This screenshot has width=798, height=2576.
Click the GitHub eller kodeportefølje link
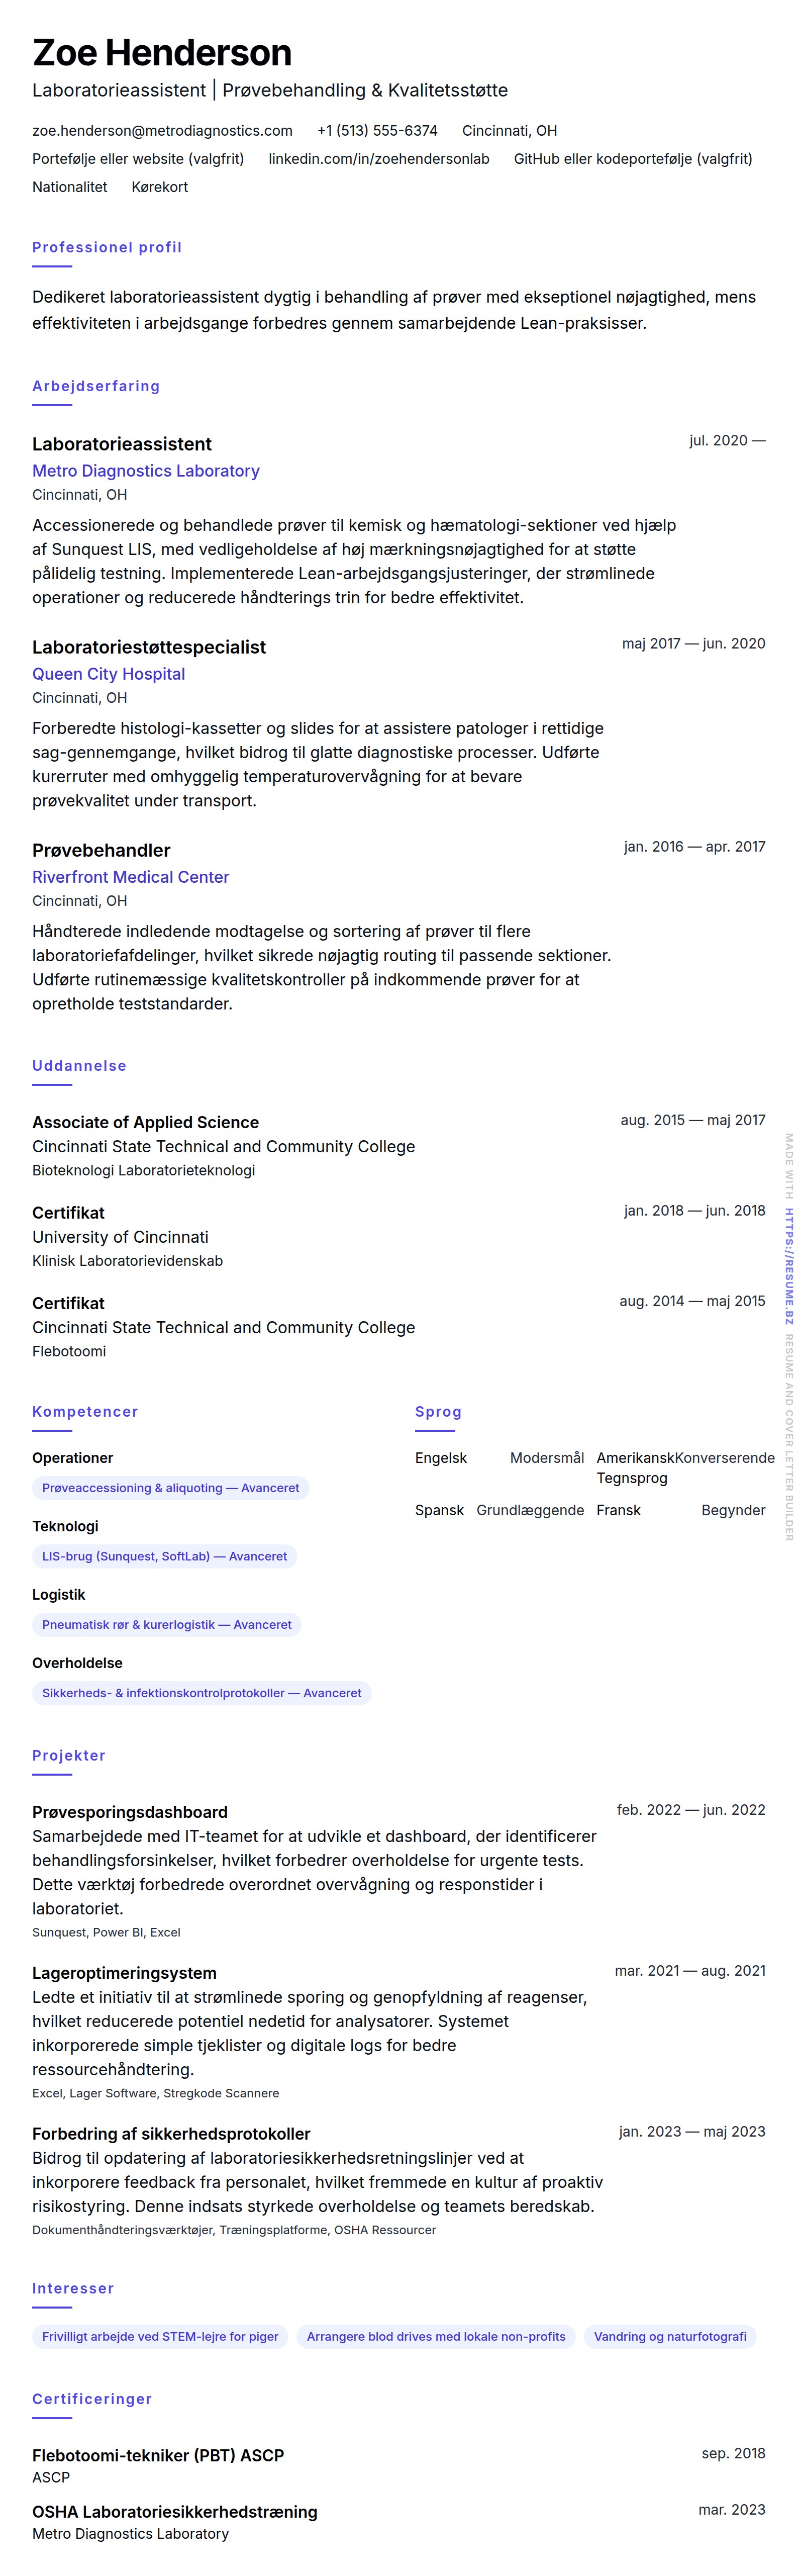click(x=632, y=159)
